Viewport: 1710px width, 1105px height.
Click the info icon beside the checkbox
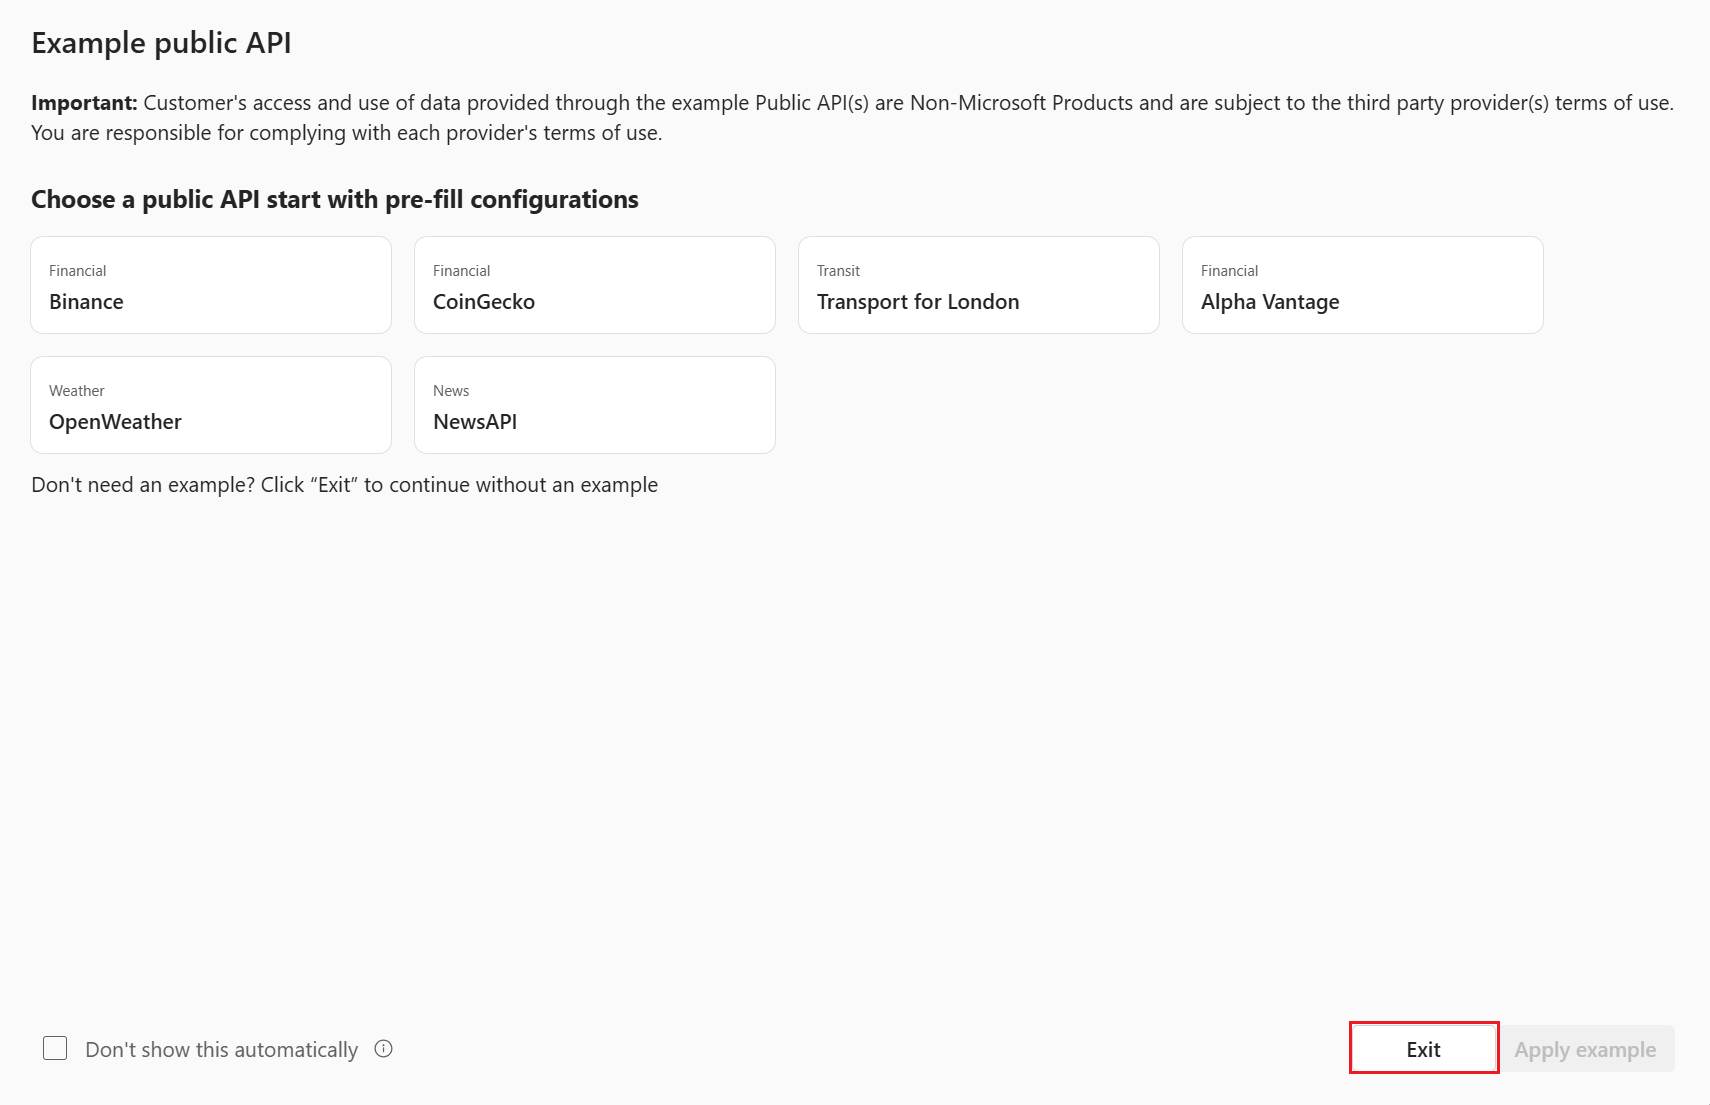pos(383,1049)
